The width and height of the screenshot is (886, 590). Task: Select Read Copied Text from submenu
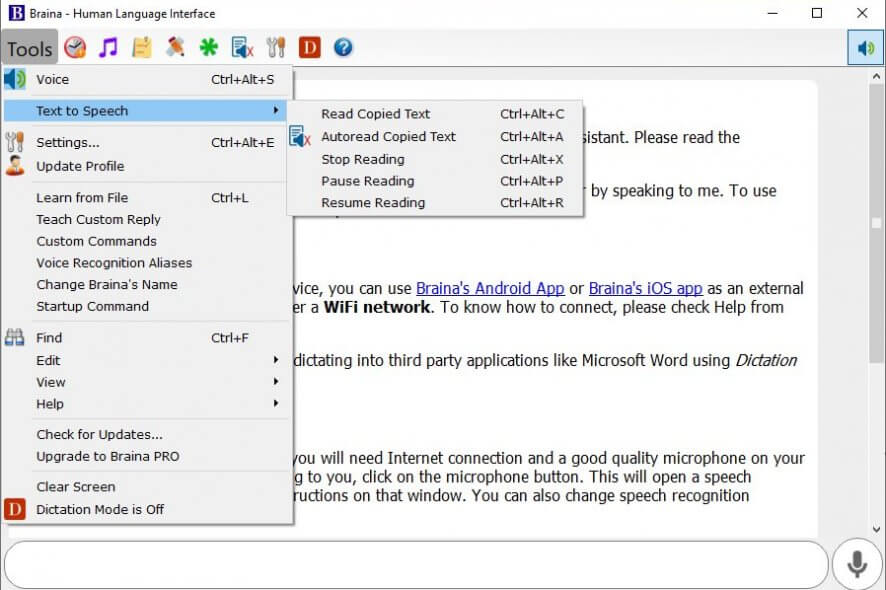pyautogui.click(x=375, y=114)
